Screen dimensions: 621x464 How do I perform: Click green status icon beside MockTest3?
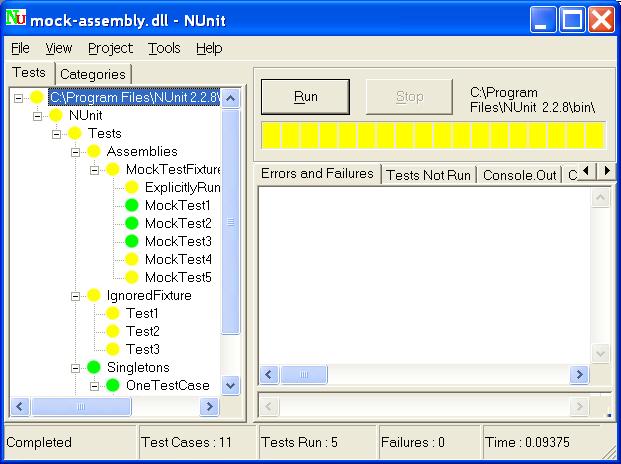click(132, 241)
